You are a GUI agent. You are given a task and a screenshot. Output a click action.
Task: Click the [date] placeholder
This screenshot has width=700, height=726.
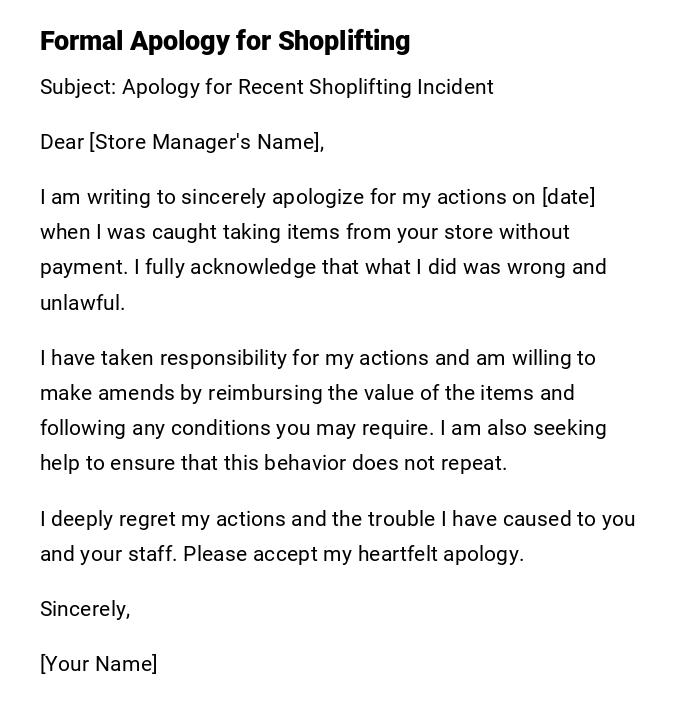tap(568, 197)
